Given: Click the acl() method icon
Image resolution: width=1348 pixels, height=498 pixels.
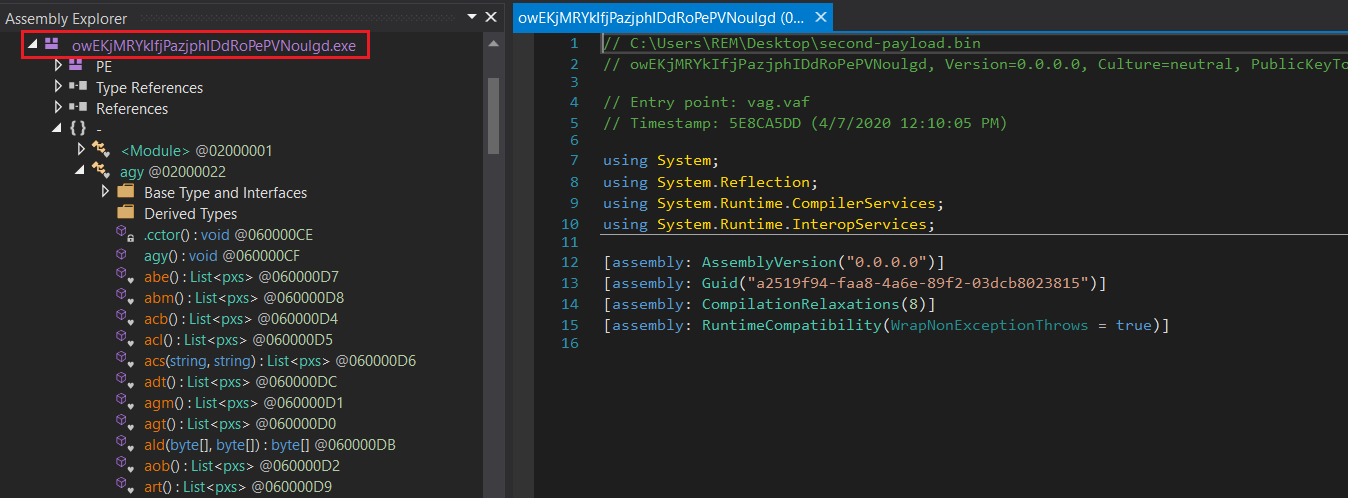Looking at the screenshot, I should (x=125, y=339).
